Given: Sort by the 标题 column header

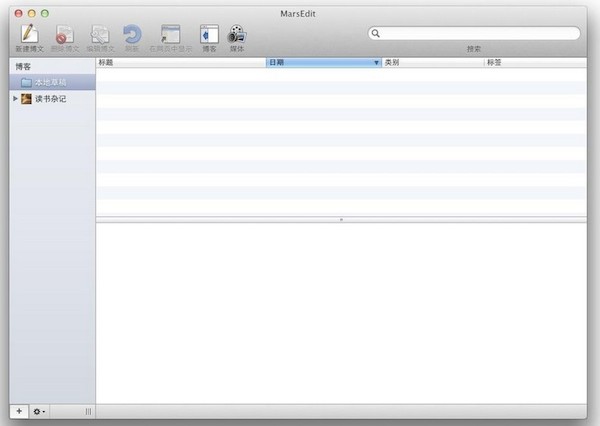Looking at the screenshot, I should [181, 62].
